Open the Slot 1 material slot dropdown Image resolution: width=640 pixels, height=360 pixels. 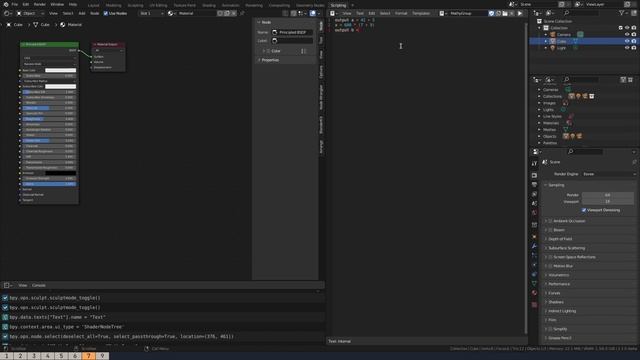(x=151, y=13)
